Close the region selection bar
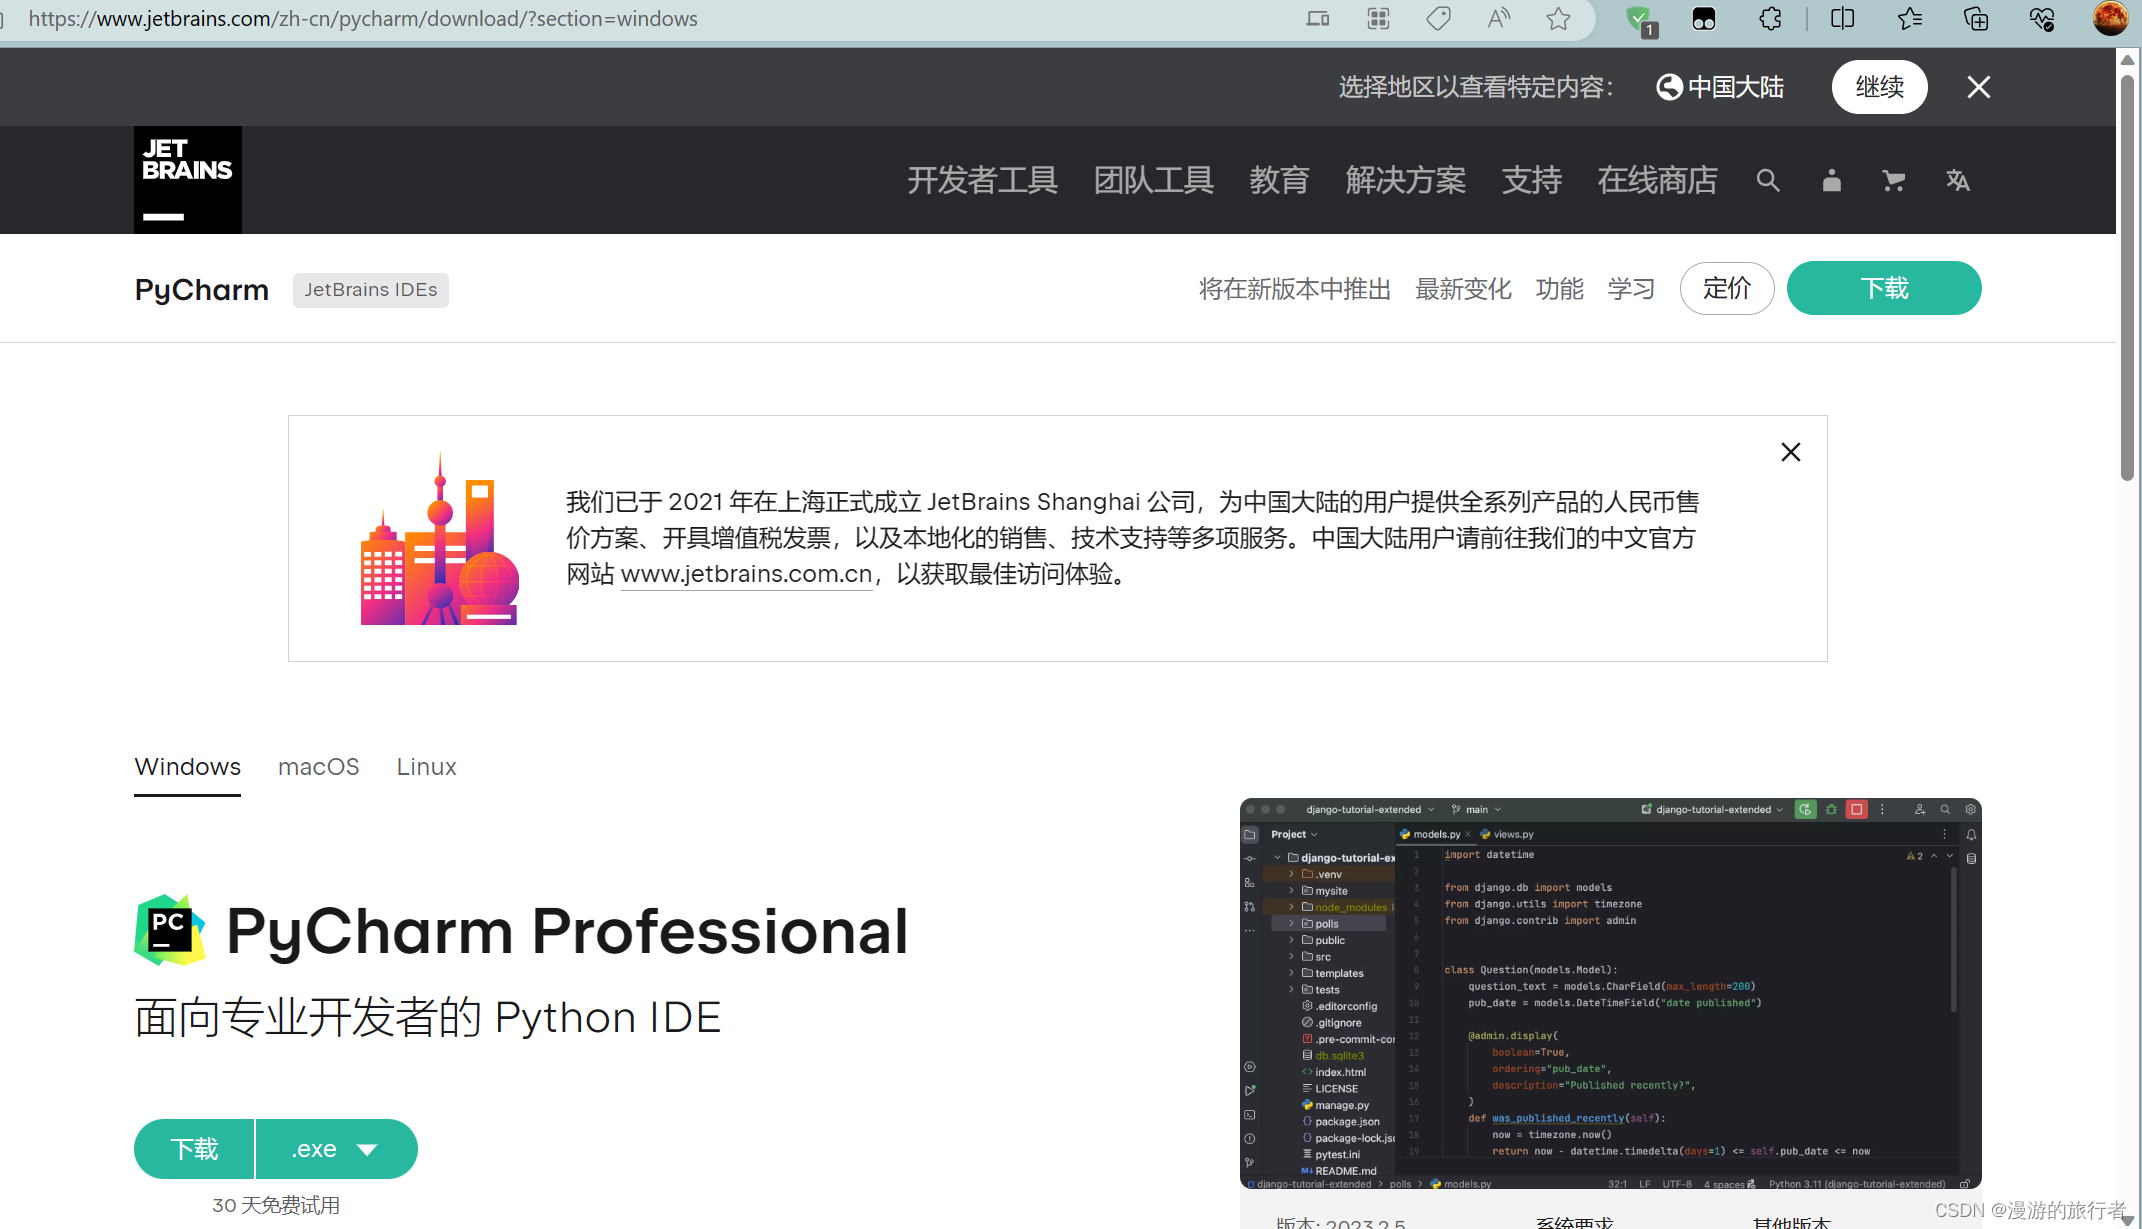Image resolution: width=2142 pixels, height=1229 pixels. coord(1978,87)
